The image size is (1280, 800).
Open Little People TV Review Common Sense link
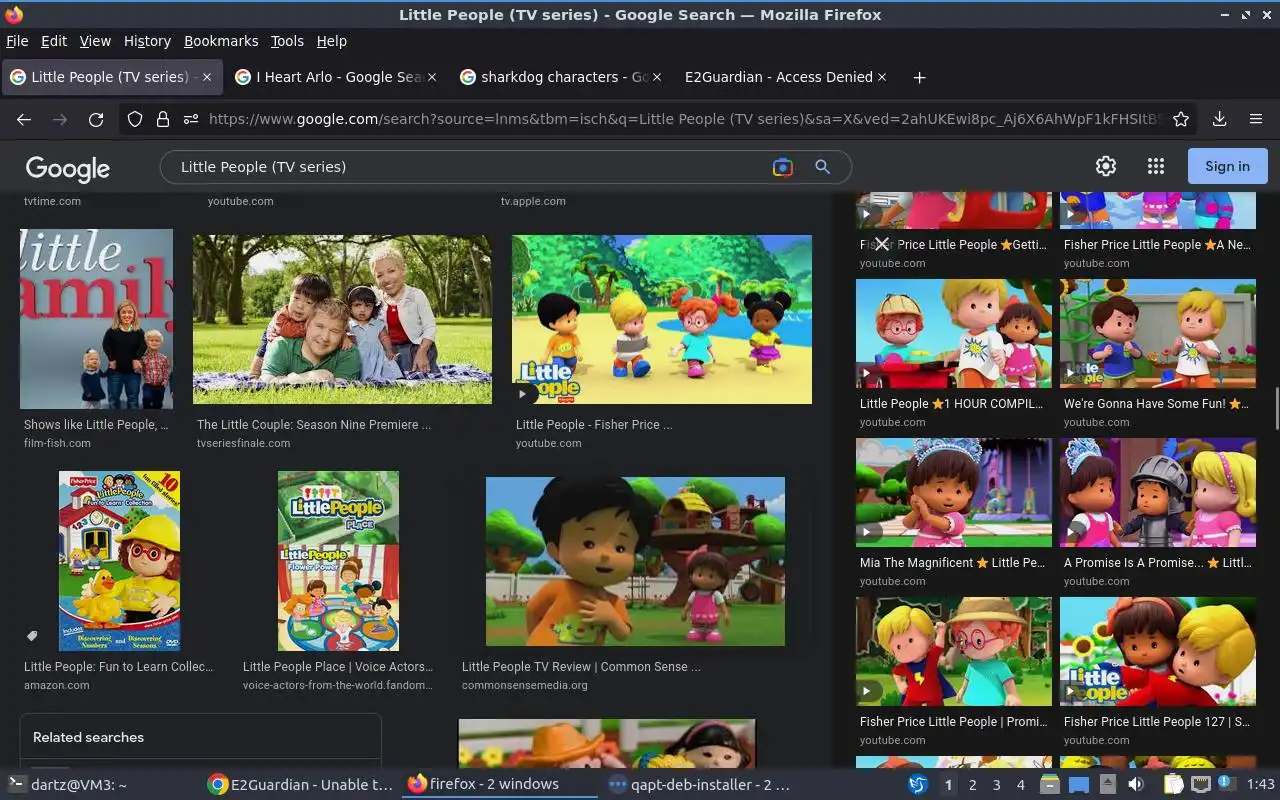point(581,667)
